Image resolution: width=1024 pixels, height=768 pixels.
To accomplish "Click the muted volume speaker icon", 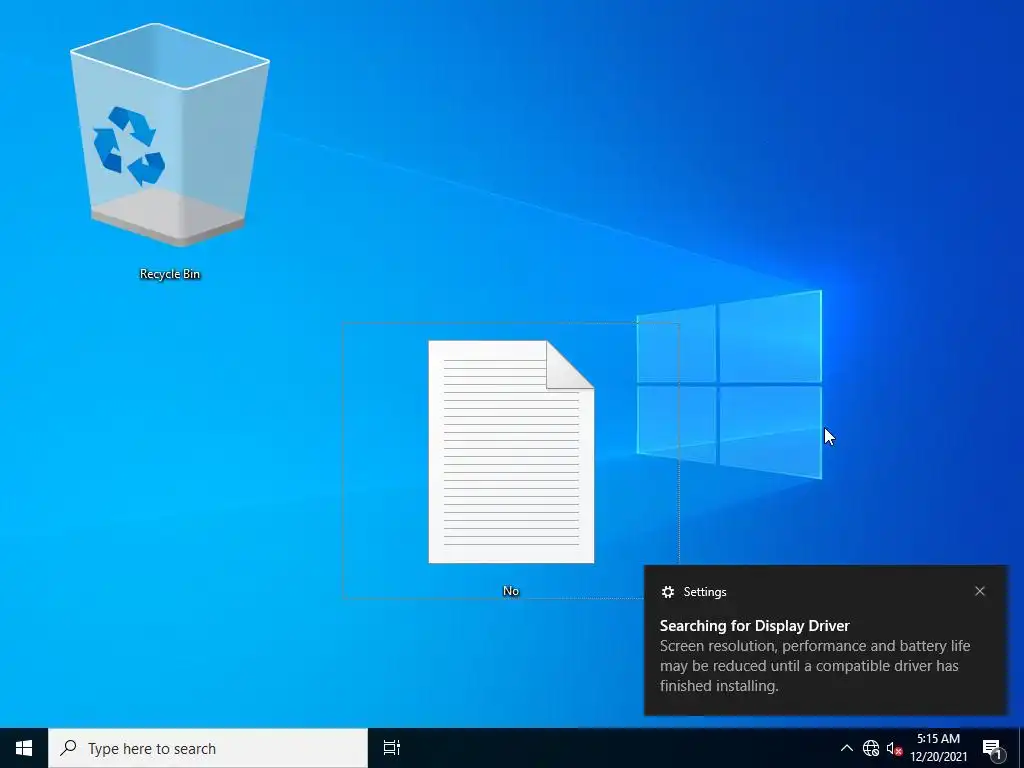I will point(894,748).
